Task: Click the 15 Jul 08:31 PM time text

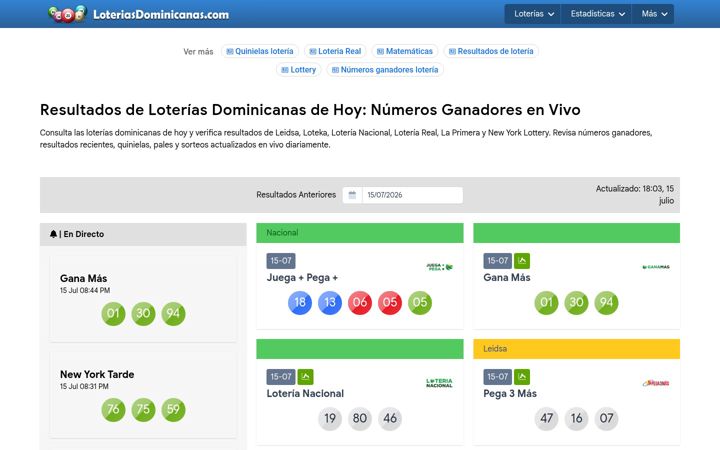Action: [84, 387]
